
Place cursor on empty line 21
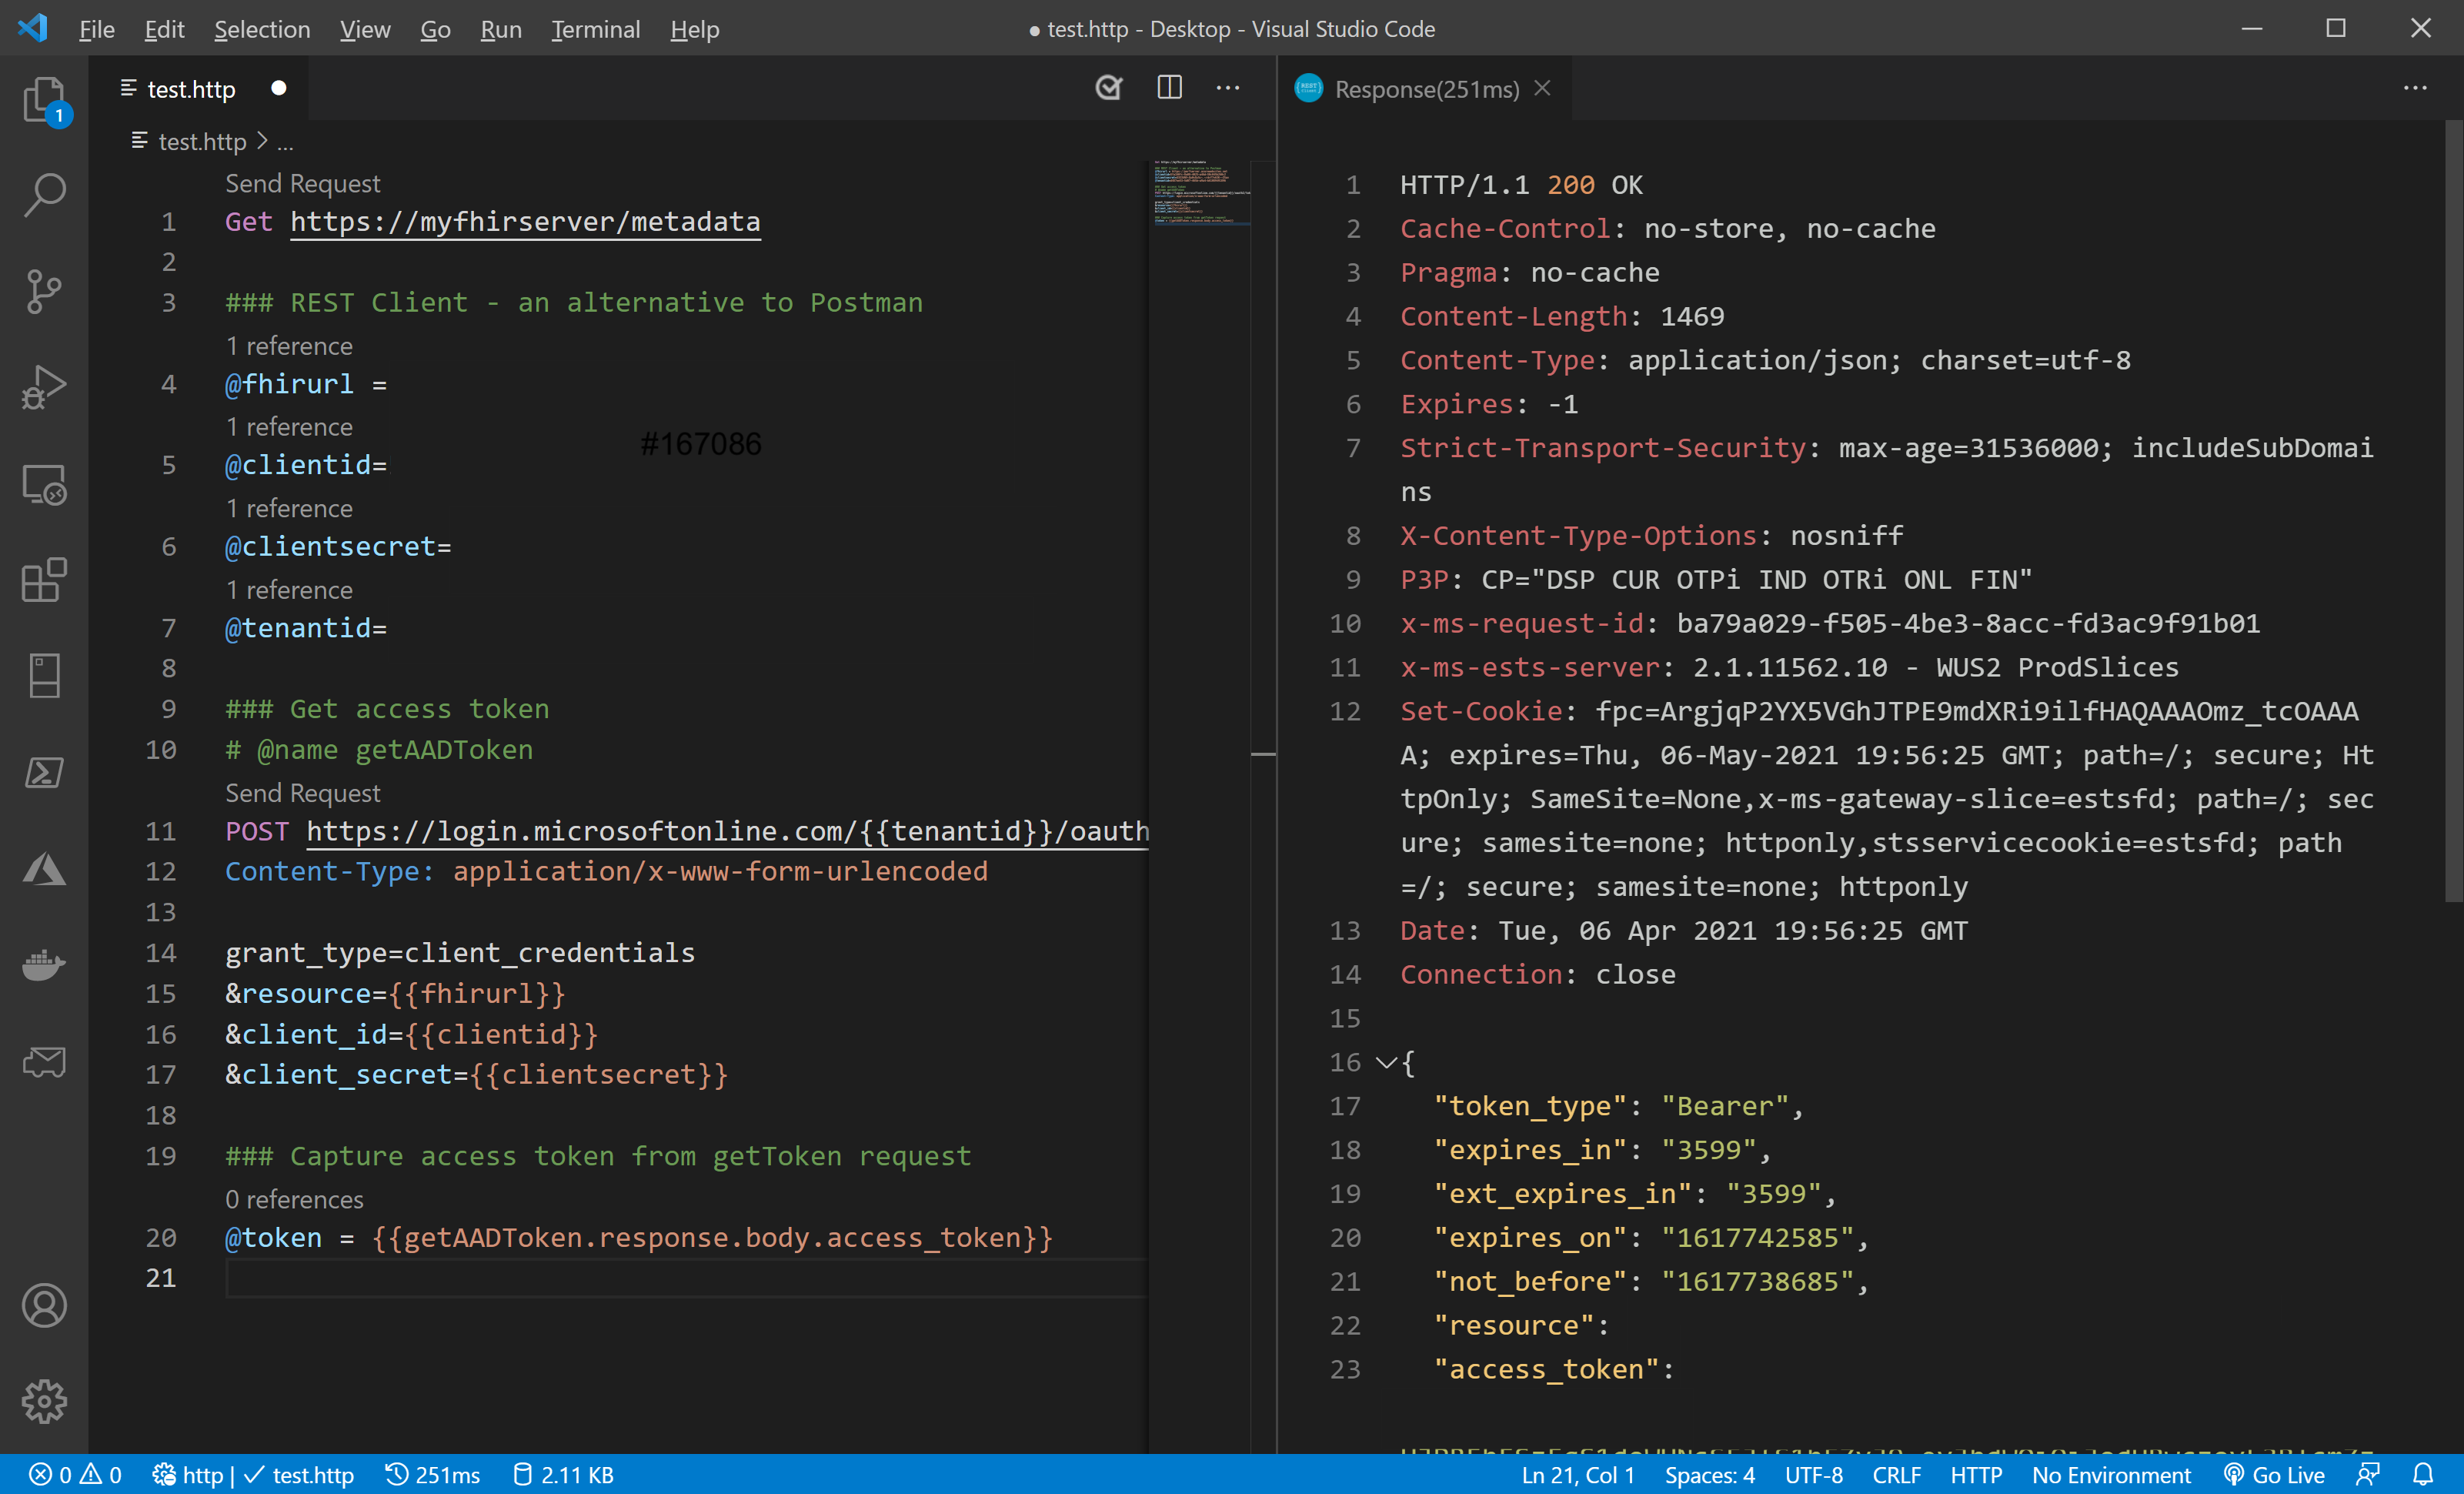pyautogui.click(x=686, y=1278)
